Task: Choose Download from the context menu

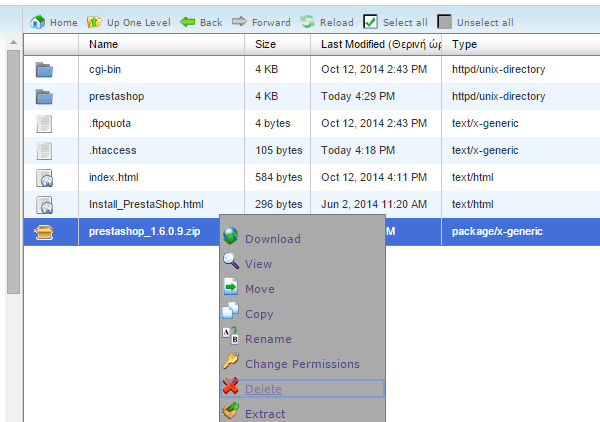Action: 272,239
